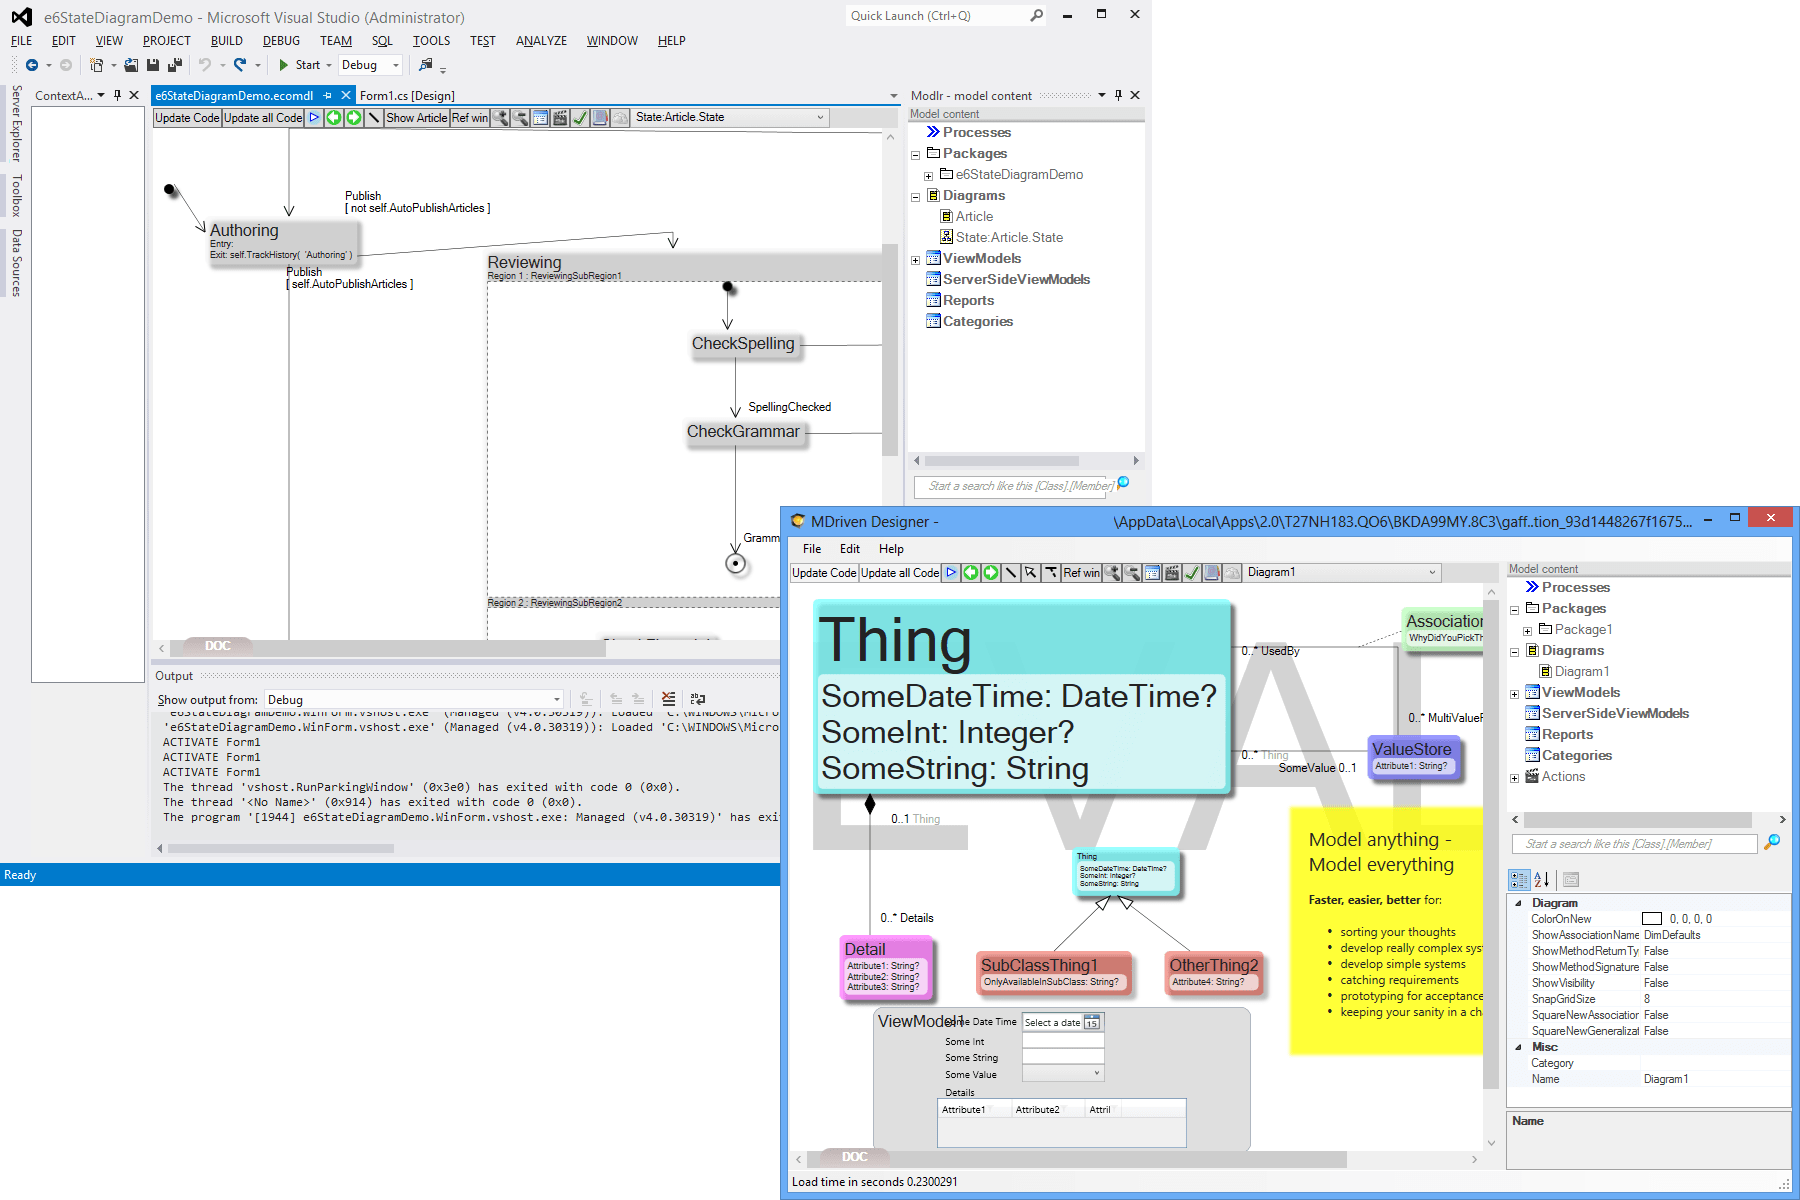Click zoom in magnifier in state diagram toolbar

pyautogui.click(x=500, y=118)
